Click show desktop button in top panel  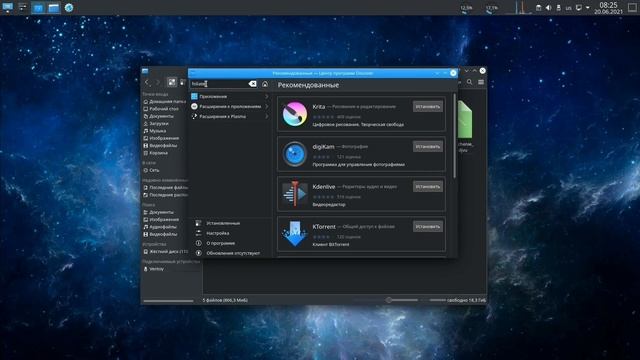point(633,7)
